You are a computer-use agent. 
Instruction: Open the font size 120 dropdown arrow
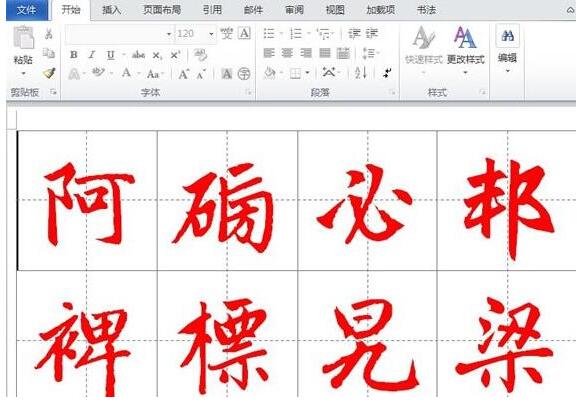211,34
